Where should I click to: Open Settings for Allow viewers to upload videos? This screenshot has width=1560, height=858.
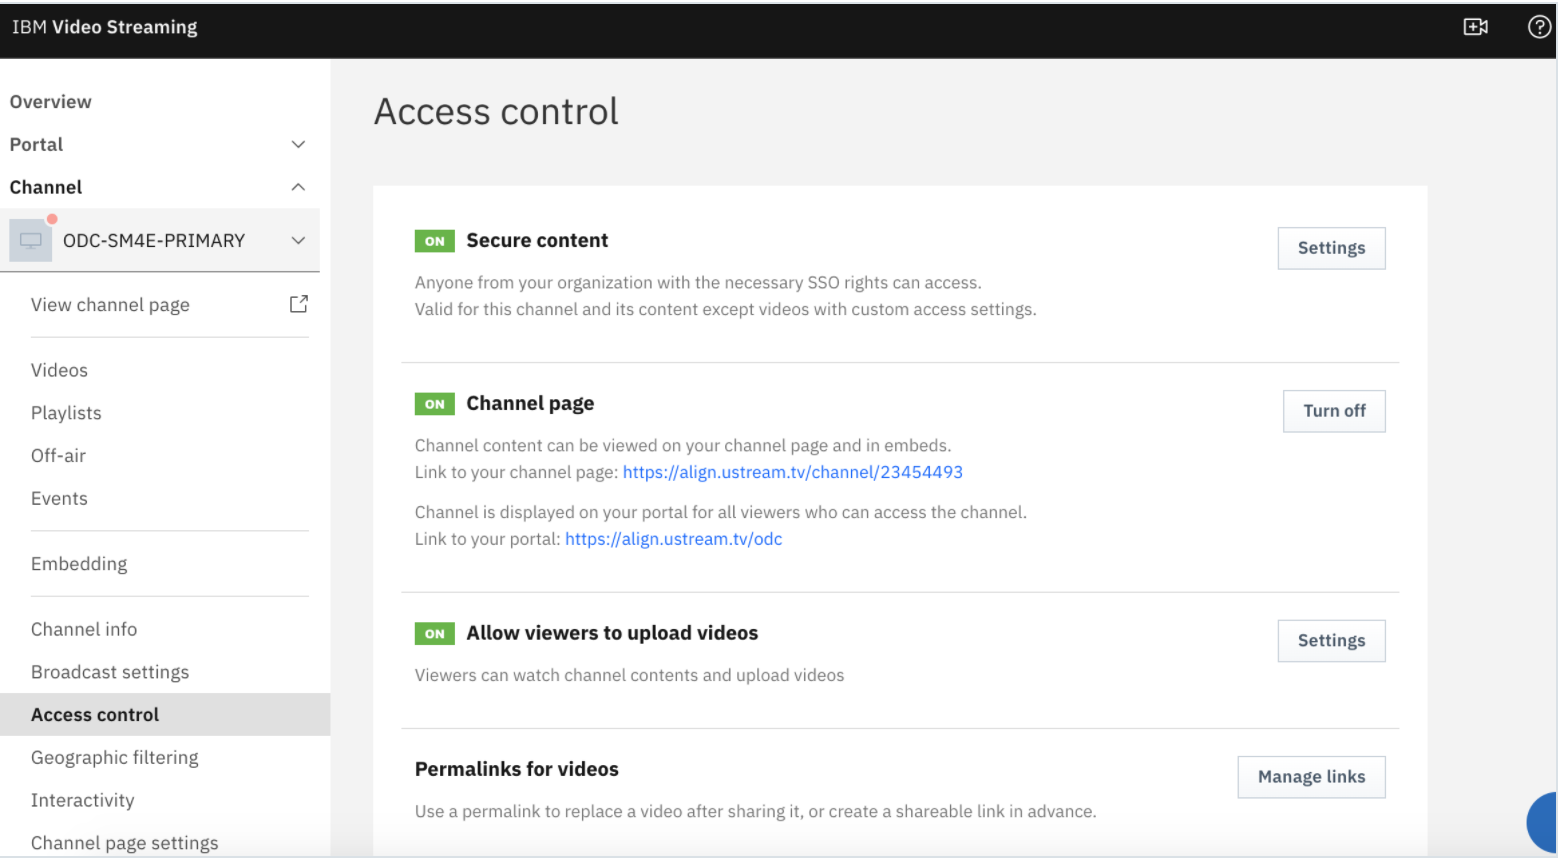pyautogui.click(x=1331, y=641)
